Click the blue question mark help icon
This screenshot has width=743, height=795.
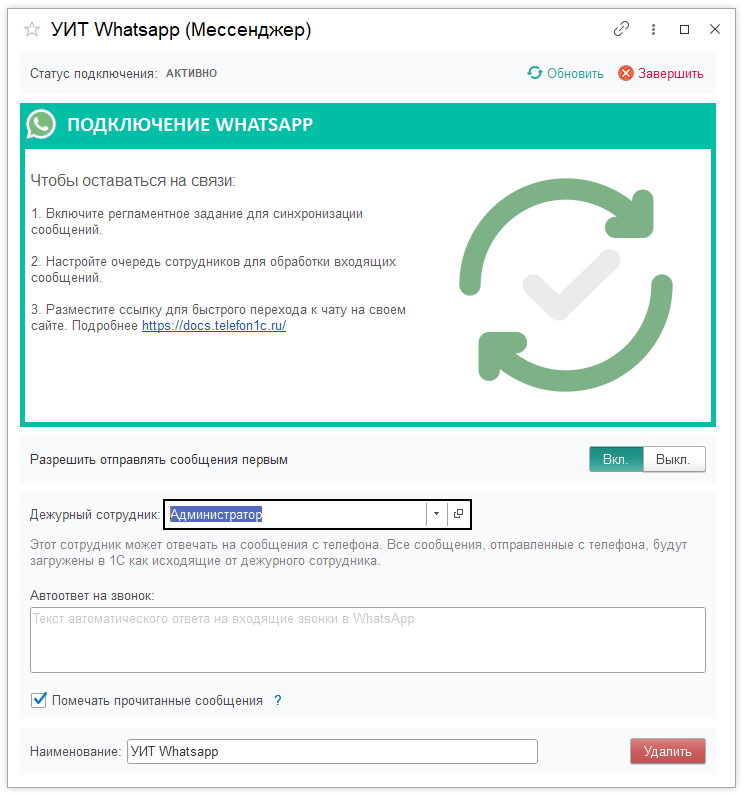(278, 701)
